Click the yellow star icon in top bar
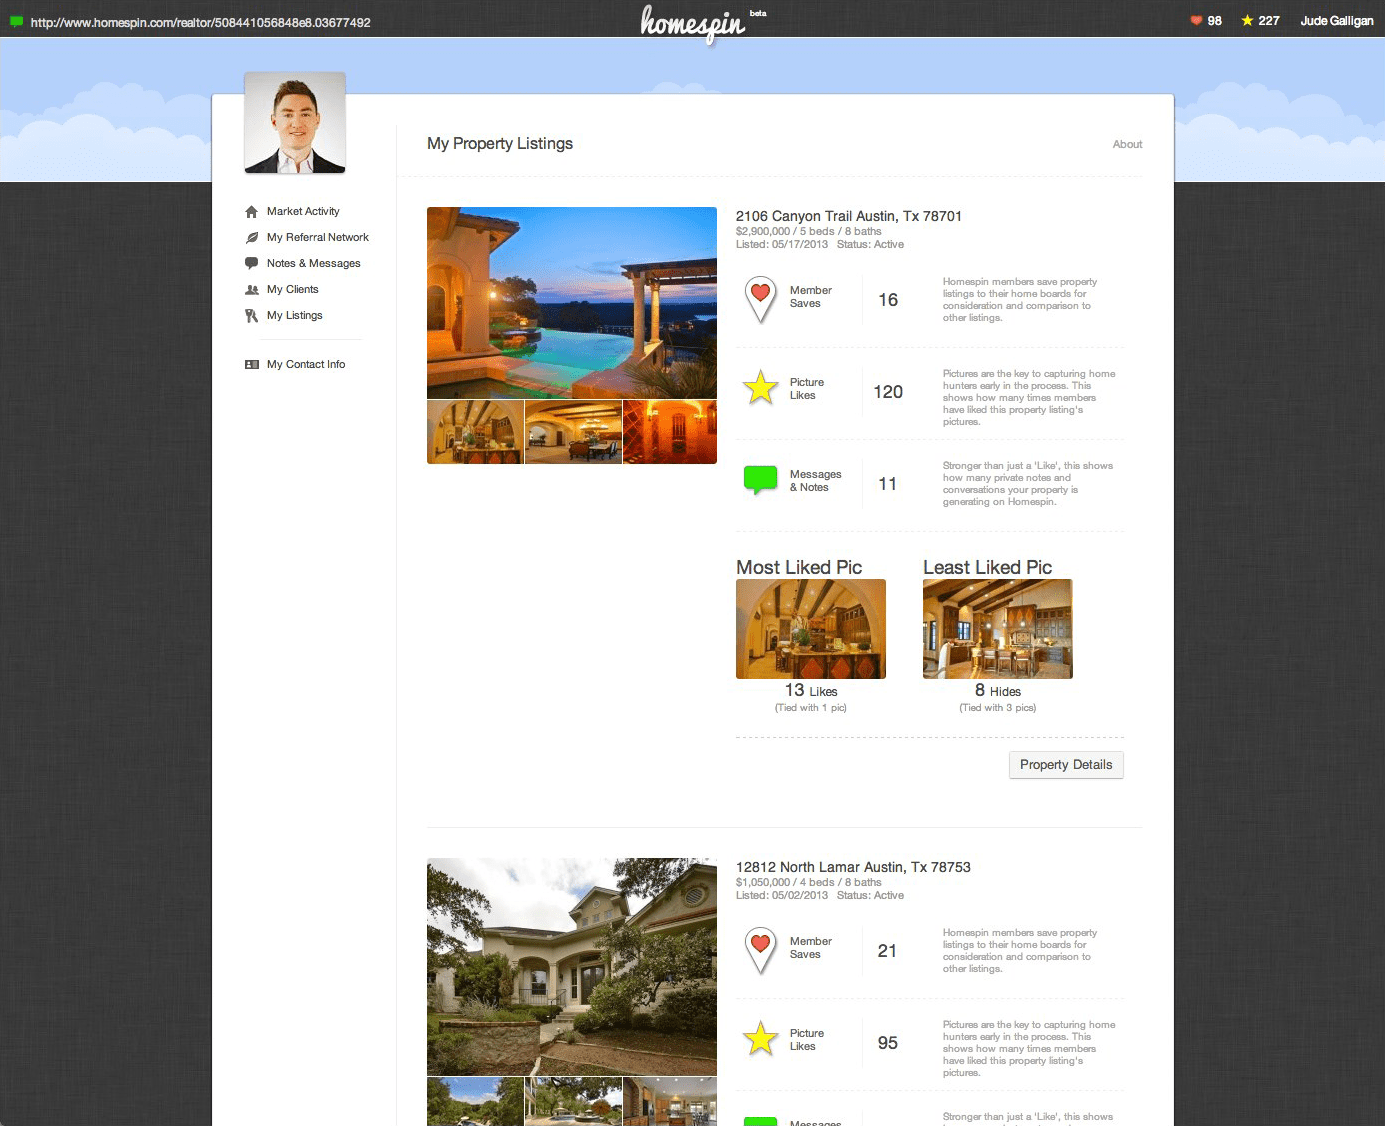 pos(1247,21)
